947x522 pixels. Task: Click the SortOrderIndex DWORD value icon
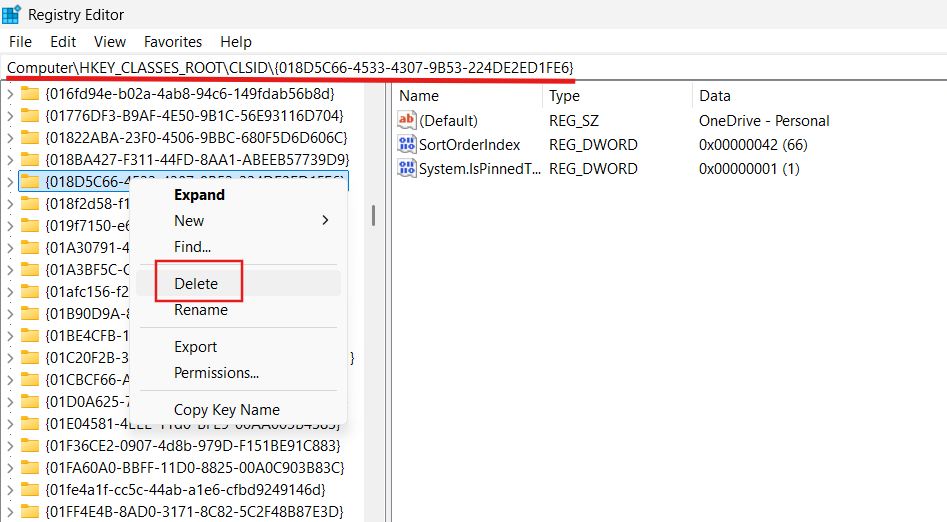click(406, 144)
